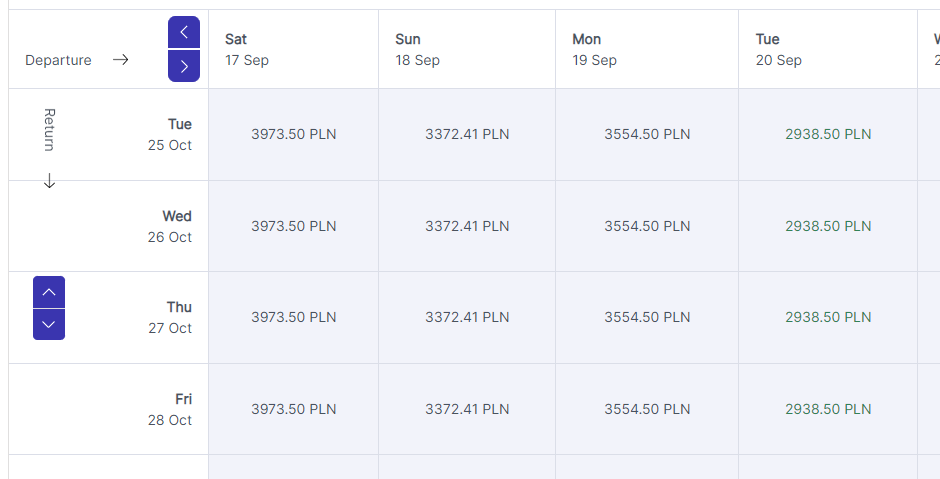Image resolution: width=940 pixels, height=479 pixels.
Task: Click the Sat 17 Sep column header
Action: [294, 49]
